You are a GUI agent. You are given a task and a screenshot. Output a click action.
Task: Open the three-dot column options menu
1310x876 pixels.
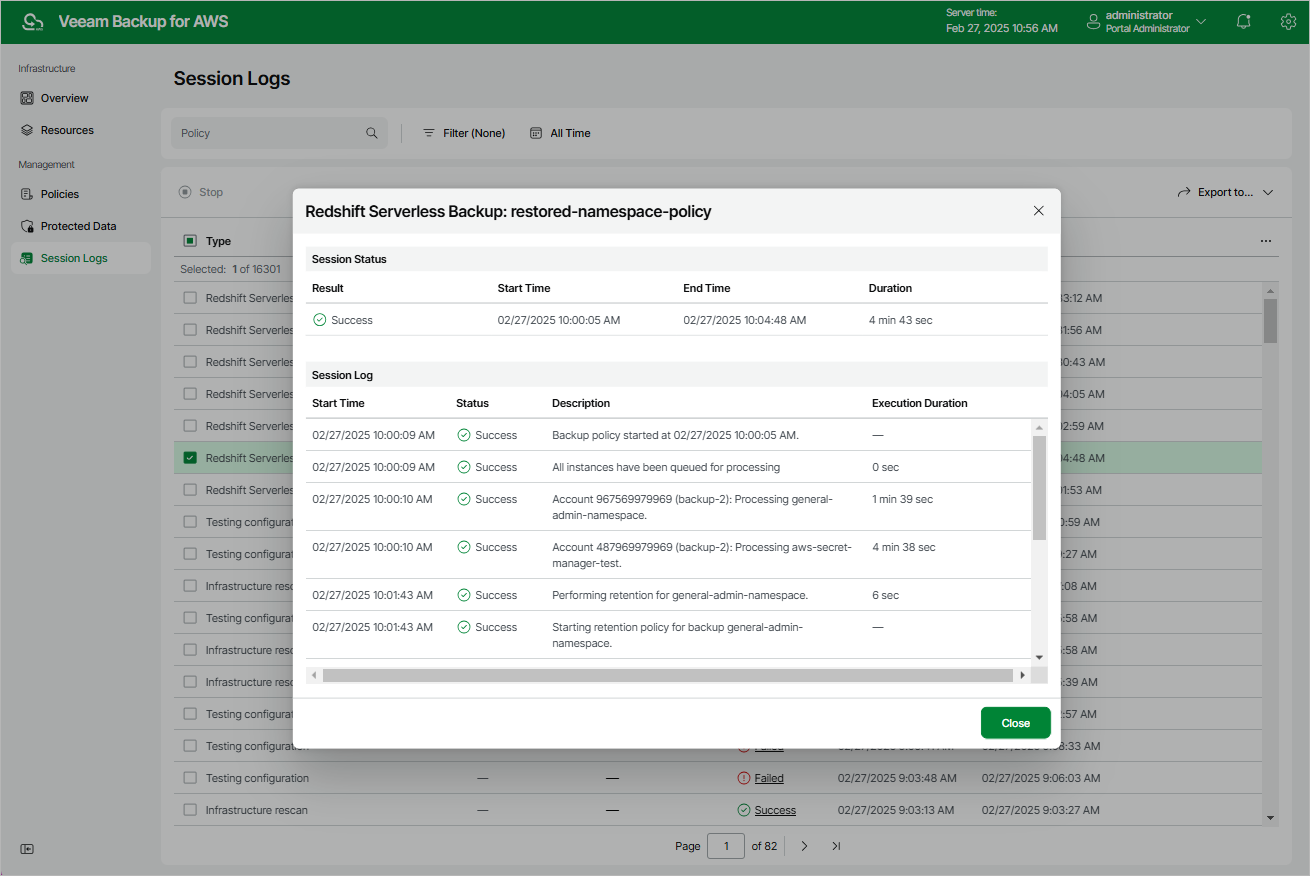tap(1266, 241)
